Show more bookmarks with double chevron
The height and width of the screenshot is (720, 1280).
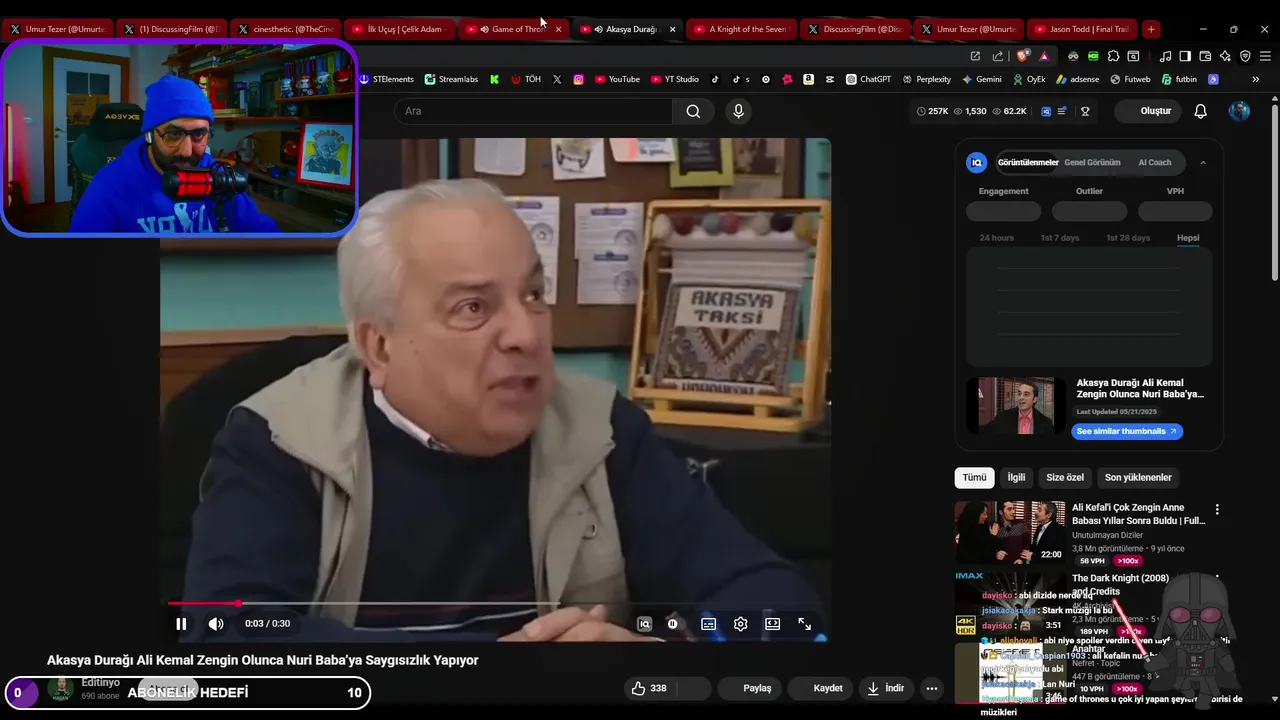(1255, 79)
